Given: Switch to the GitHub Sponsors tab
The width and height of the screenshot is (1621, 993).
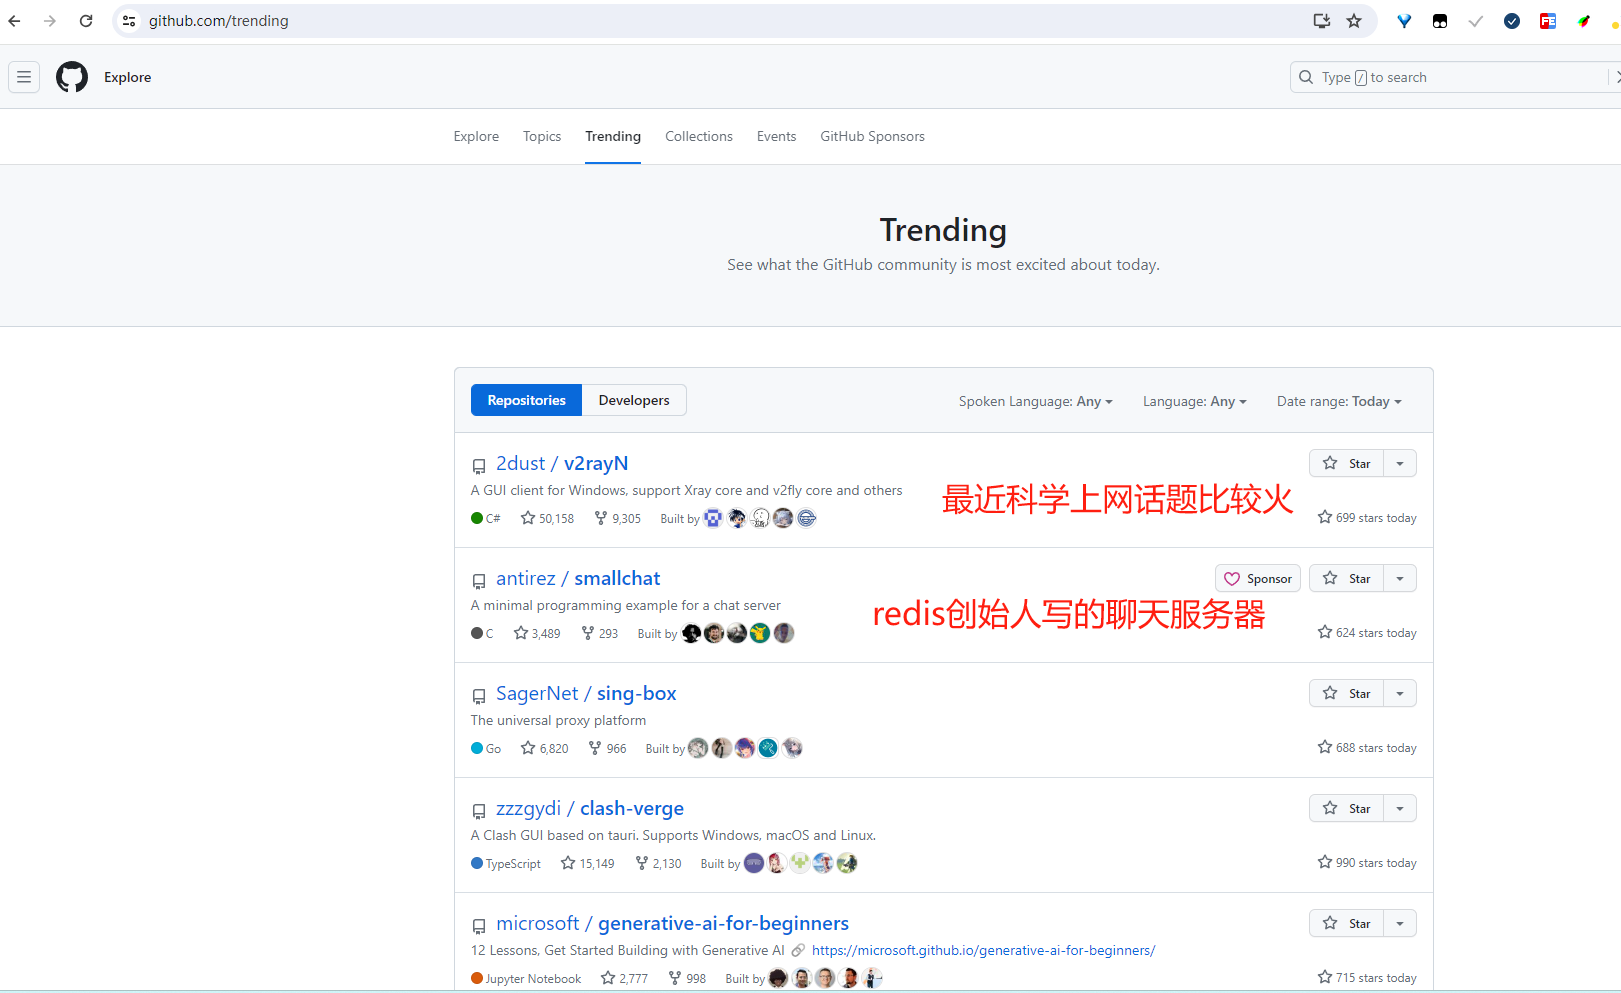Looking at the screenshot, I should pos(873,136).
